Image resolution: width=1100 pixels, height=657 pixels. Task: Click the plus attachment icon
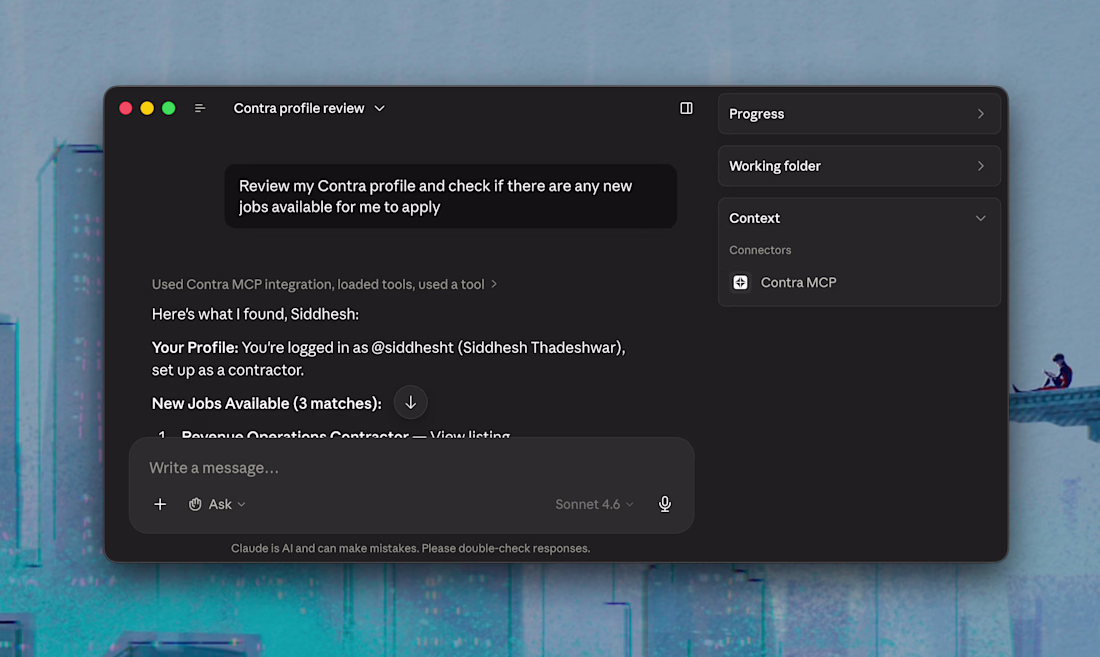[160, 504]
